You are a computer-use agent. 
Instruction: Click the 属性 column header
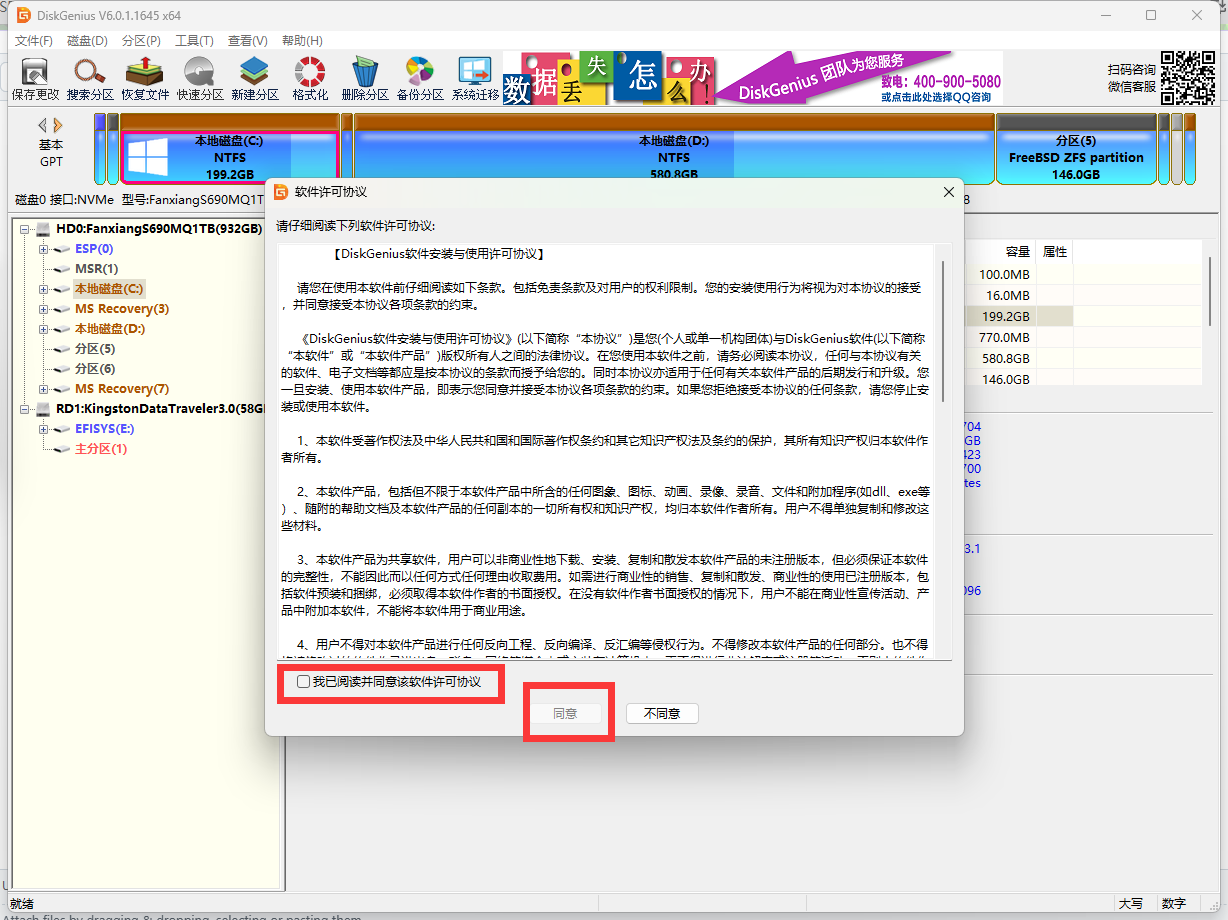tap(1055, 251)
